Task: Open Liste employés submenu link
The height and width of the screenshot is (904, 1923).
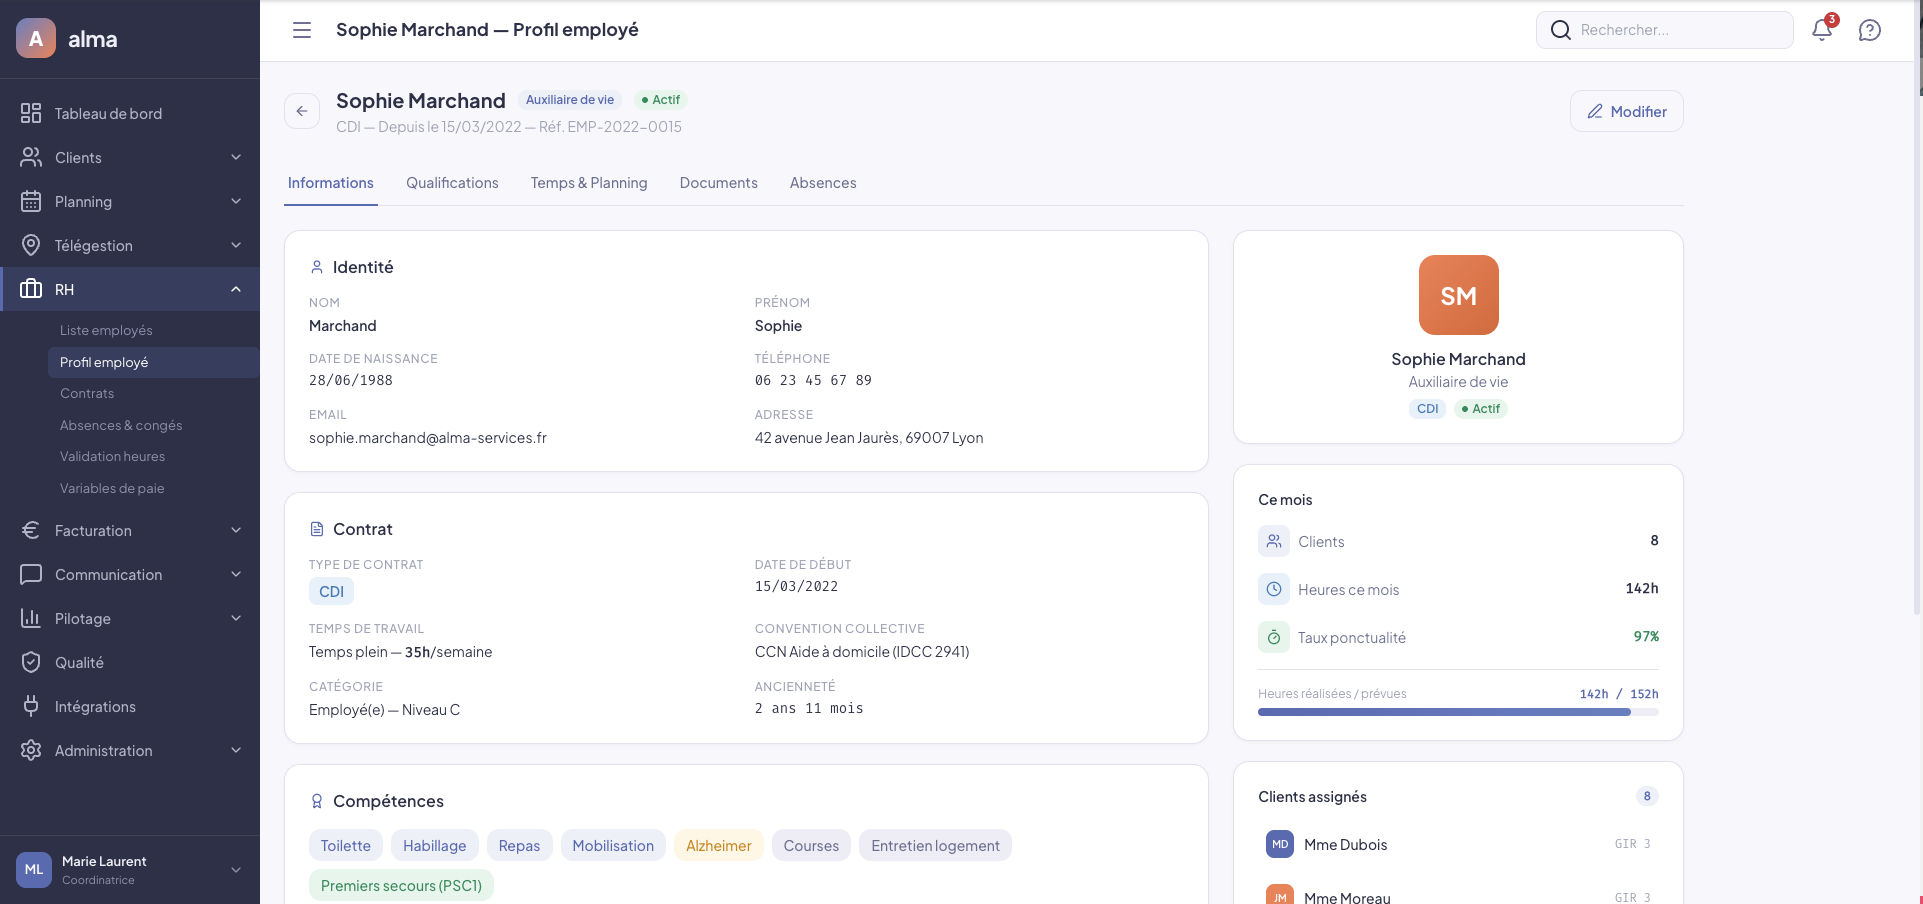Action: coord(106,331)
